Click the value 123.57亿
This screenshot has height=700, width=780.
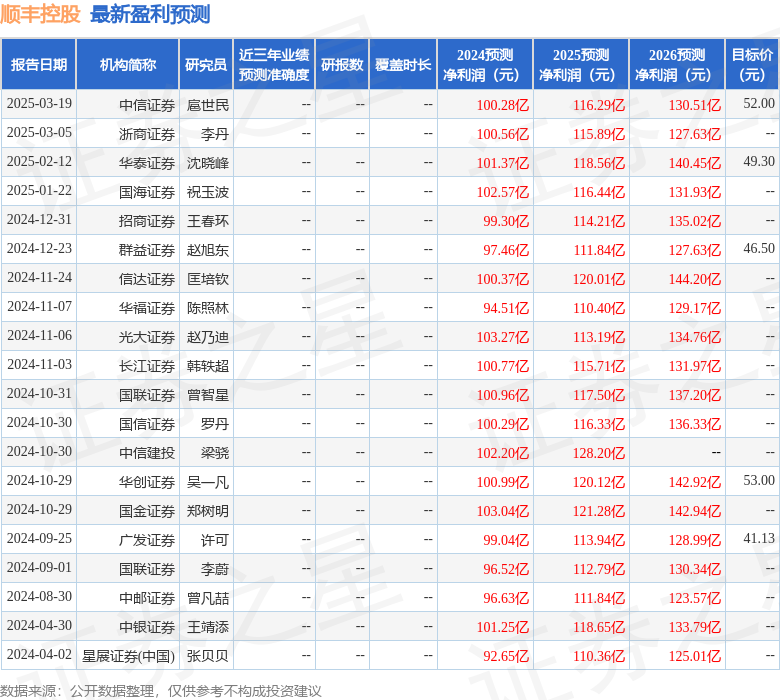pyautogui.click(x=695, y=598)
